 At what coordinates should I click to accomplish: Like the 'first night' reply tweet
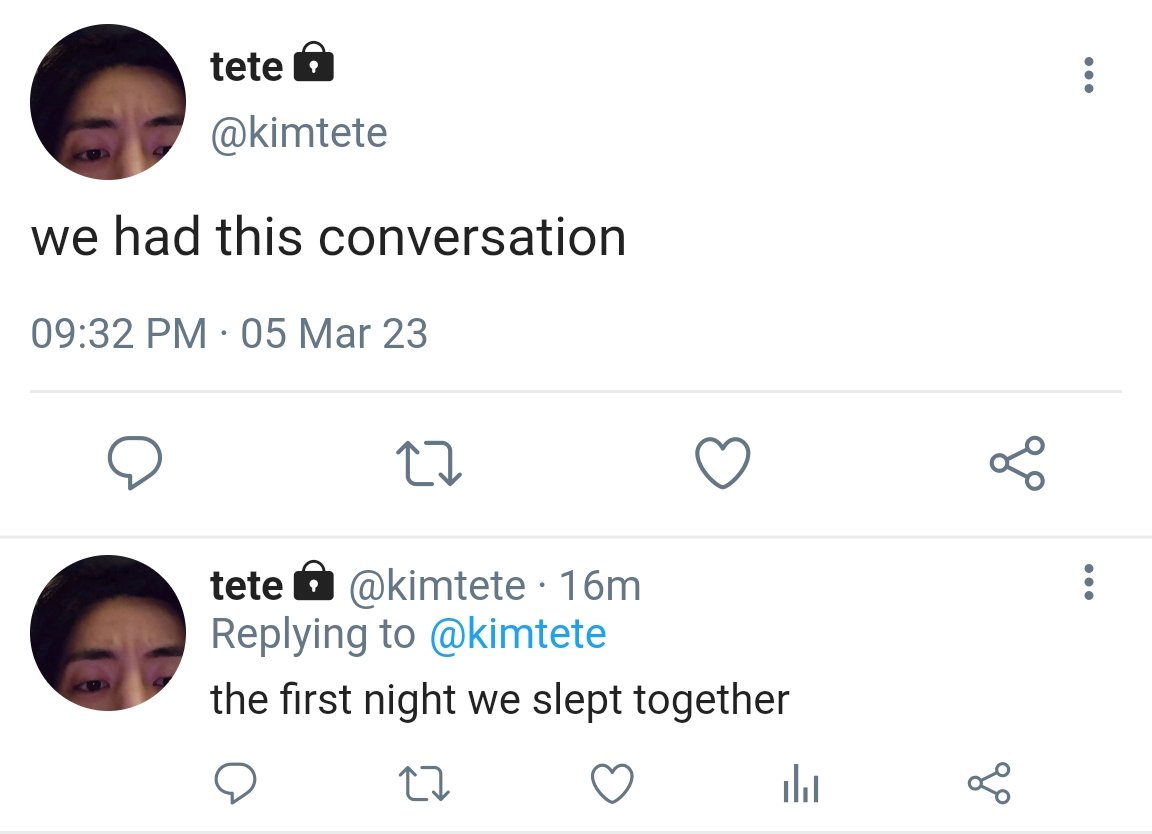612,783
